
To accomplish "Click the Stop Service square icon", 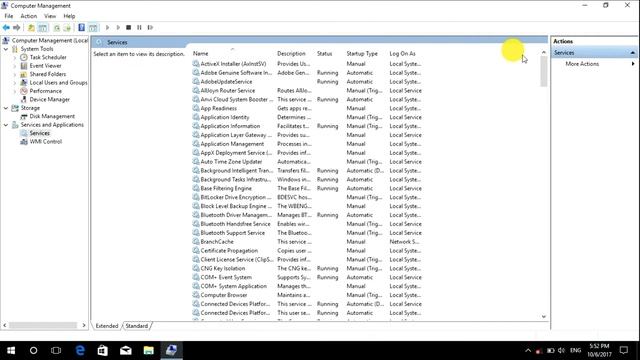I will pos(129,28).
